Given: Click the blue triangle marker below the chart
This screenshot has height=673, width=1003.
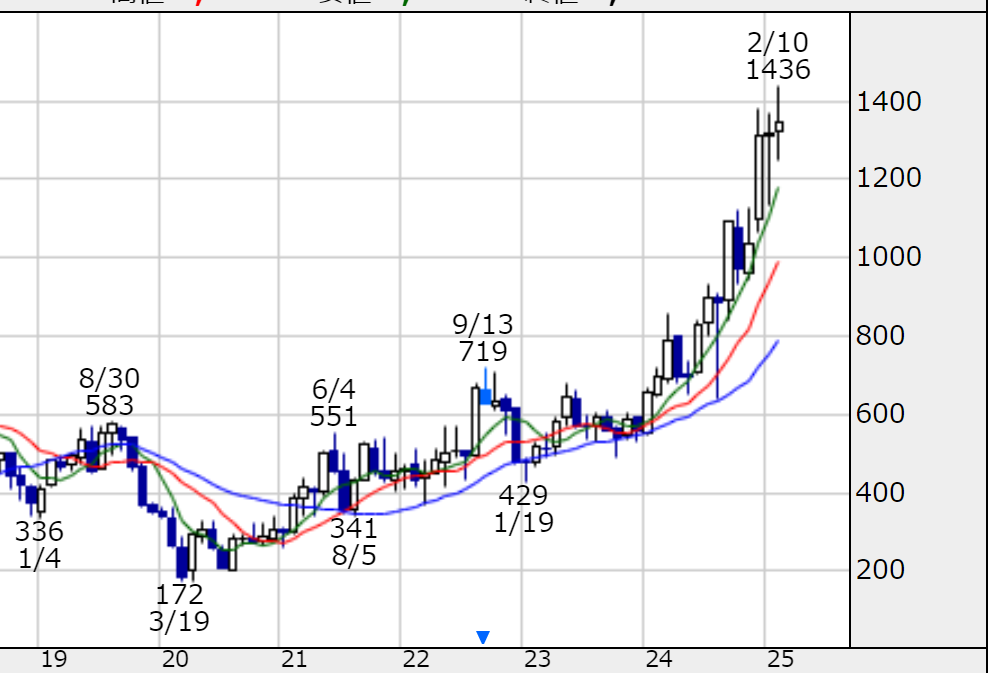Looking at the screenshot, I should 483,637.
